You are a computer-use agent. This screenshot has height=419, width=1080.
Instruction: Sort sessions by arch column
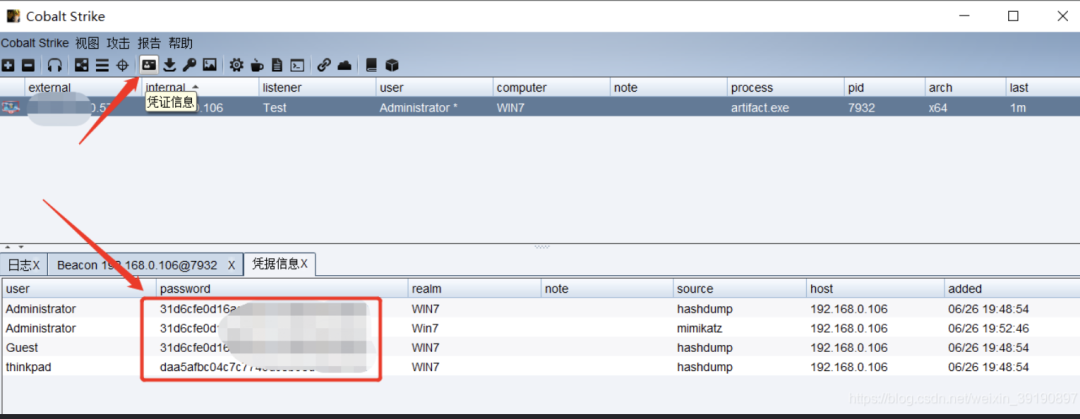tap(965, 88)
